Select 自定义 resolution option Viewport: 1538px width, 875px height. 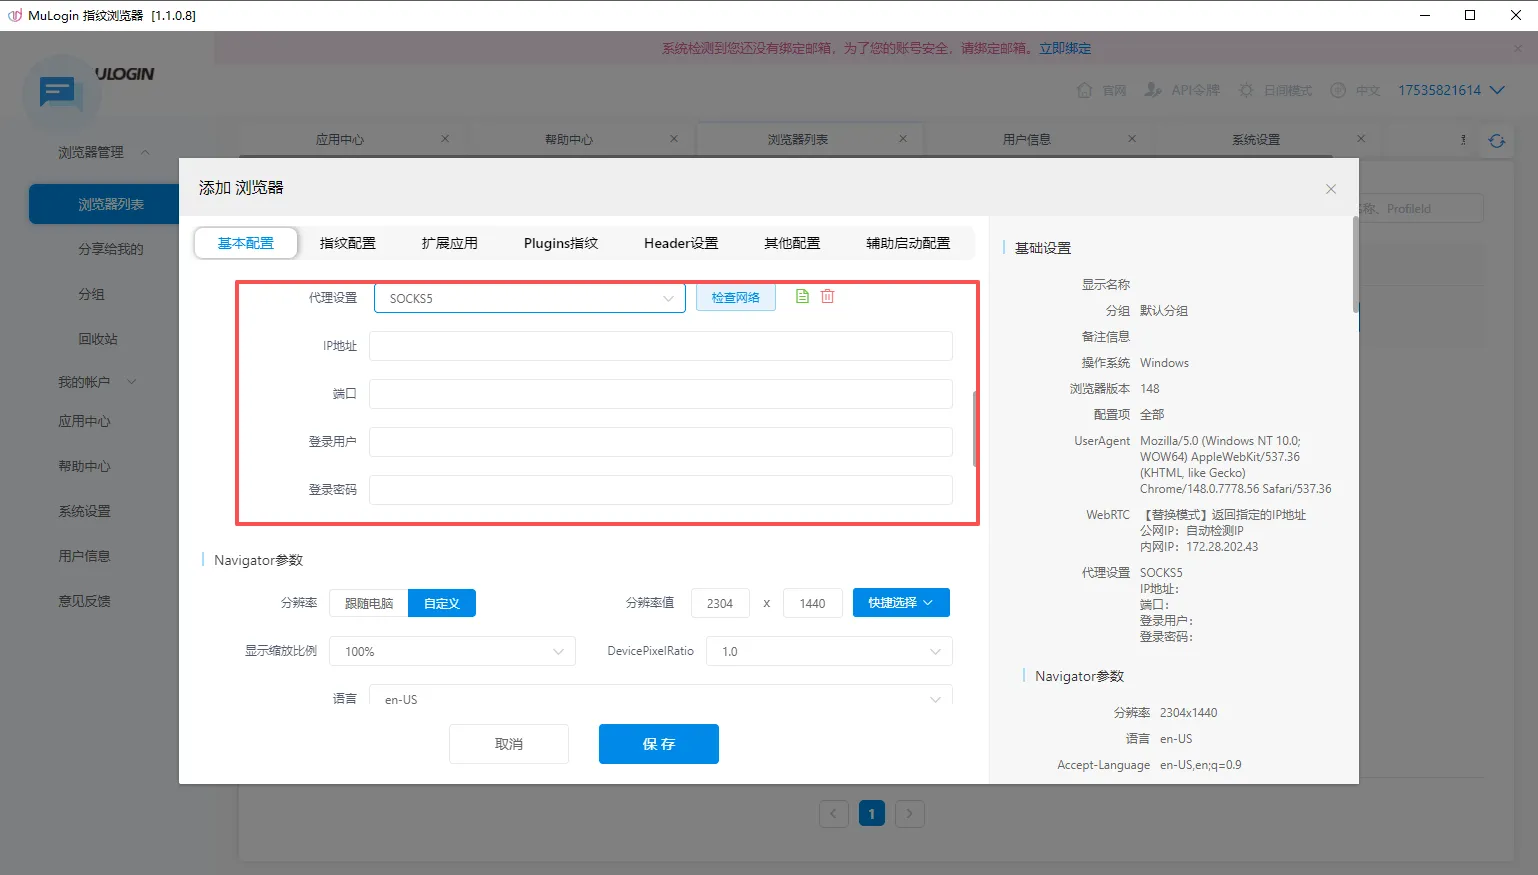click(442, 603)
